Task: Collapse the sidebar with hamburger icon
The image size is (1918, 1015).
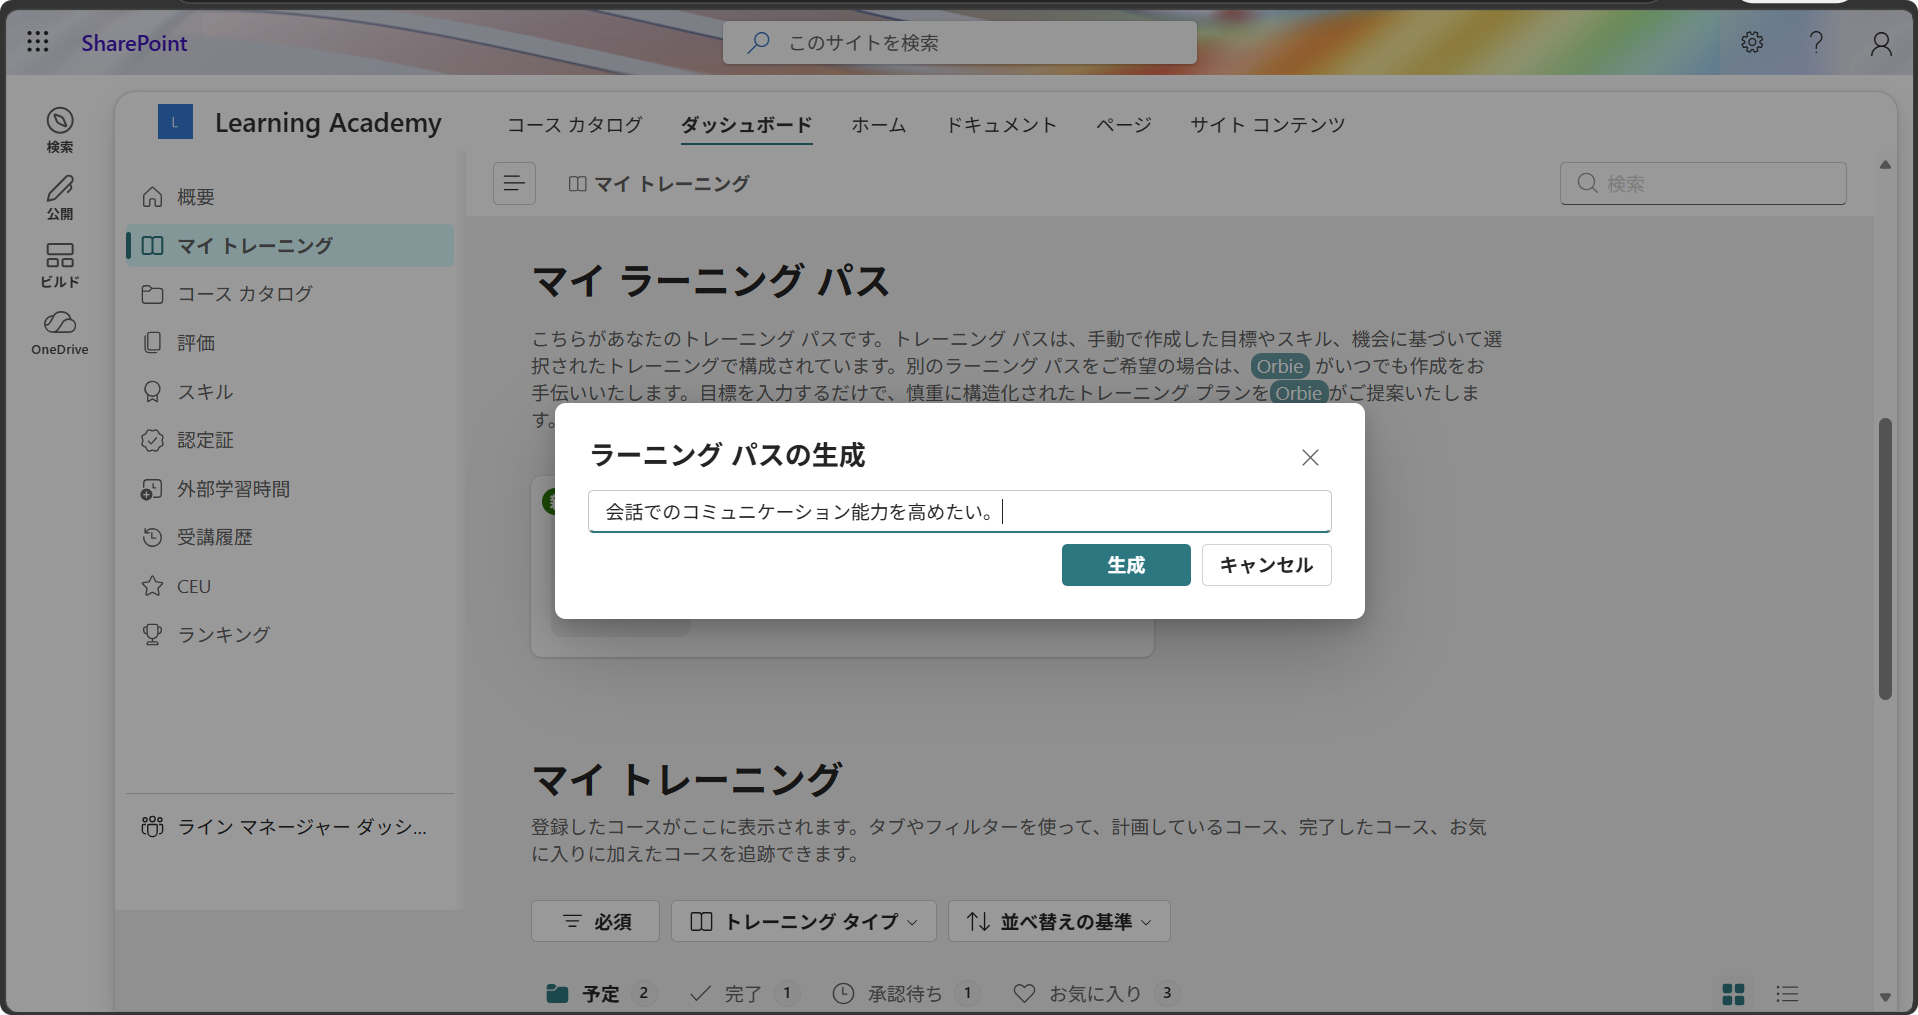Action: 514,183
